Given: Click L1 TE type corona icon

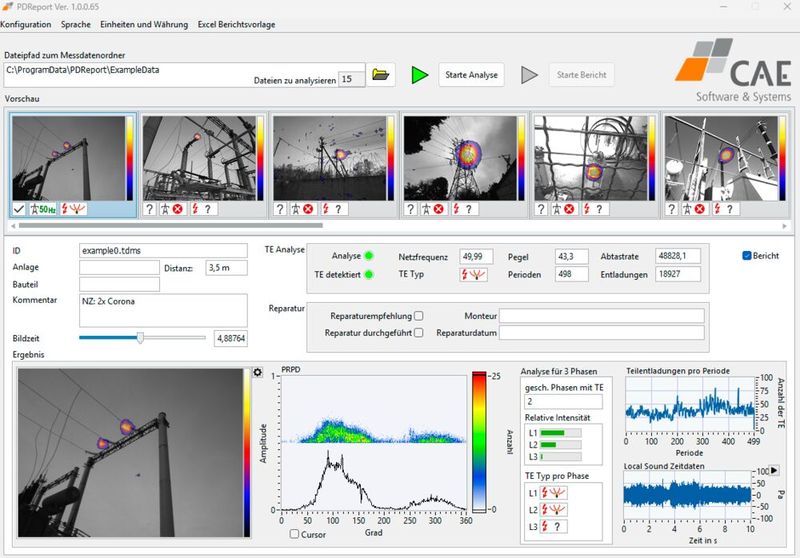Looking at the screenshot, I should click(554, 493).
